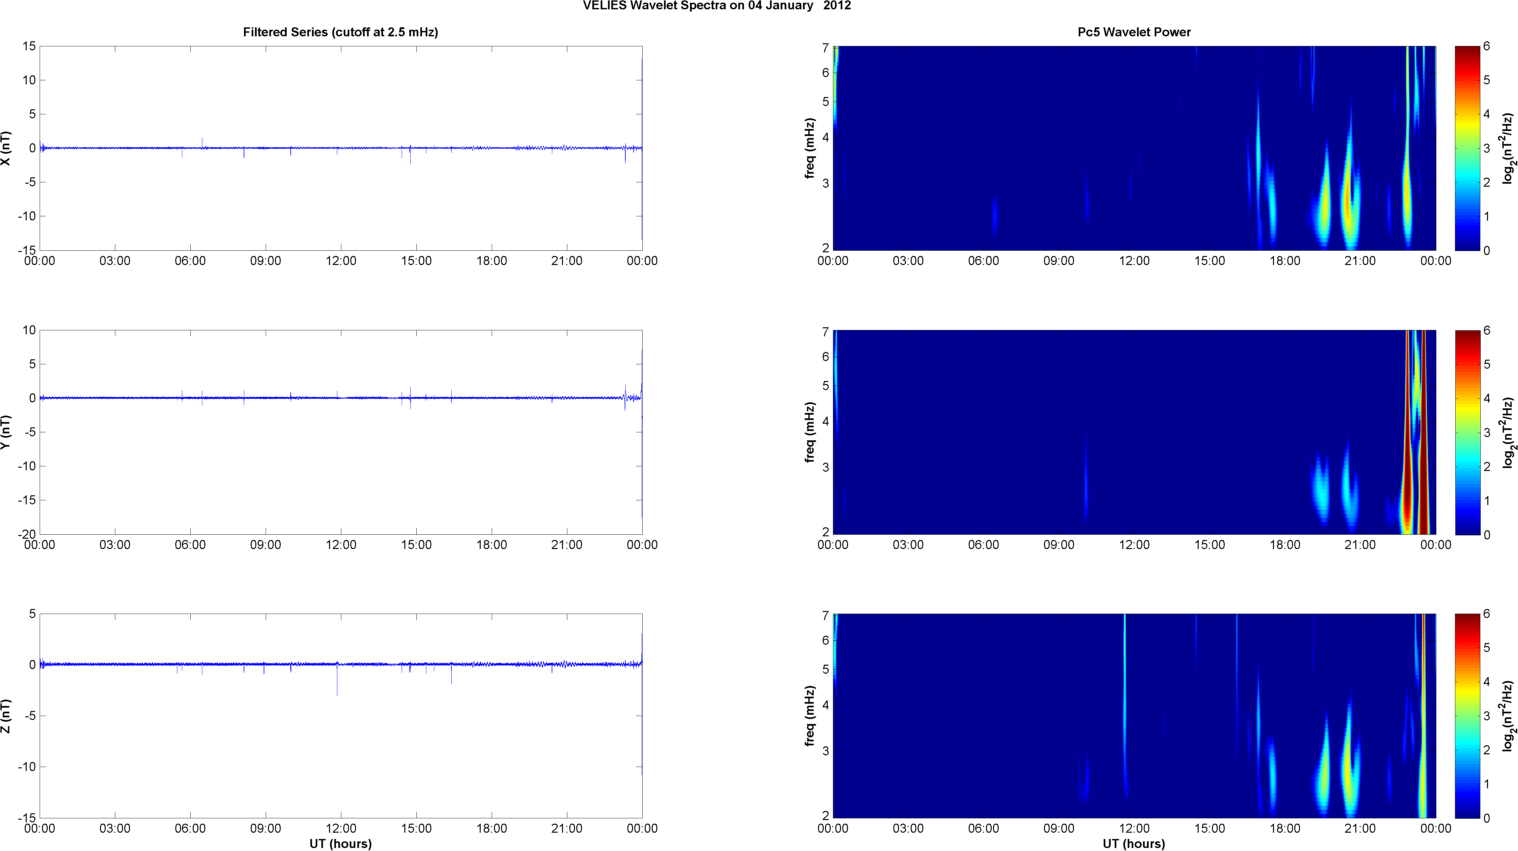Click the X (nT) axis label
Image resolution: width=1518 pixels, height=851 pixels.
(x=6, y=148)
